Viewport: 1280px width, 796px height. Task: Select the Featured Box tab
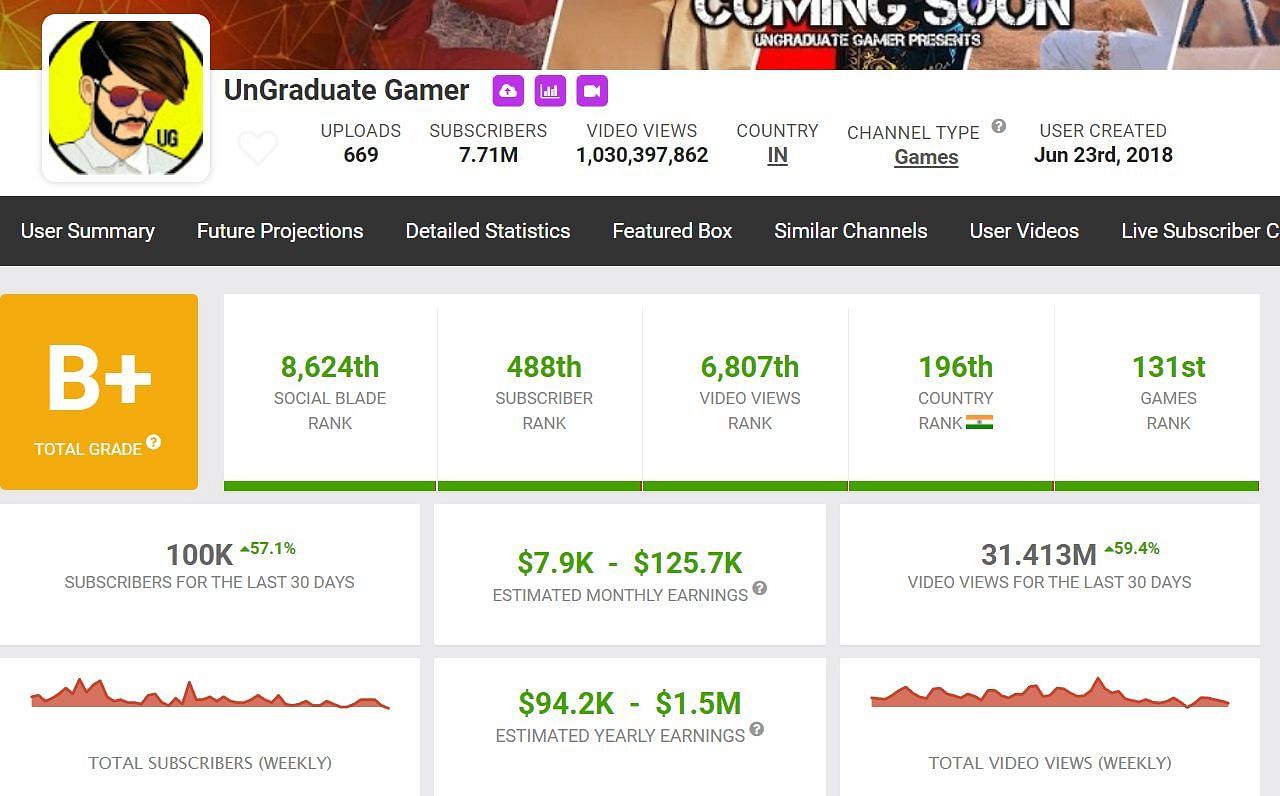(672, 231)
